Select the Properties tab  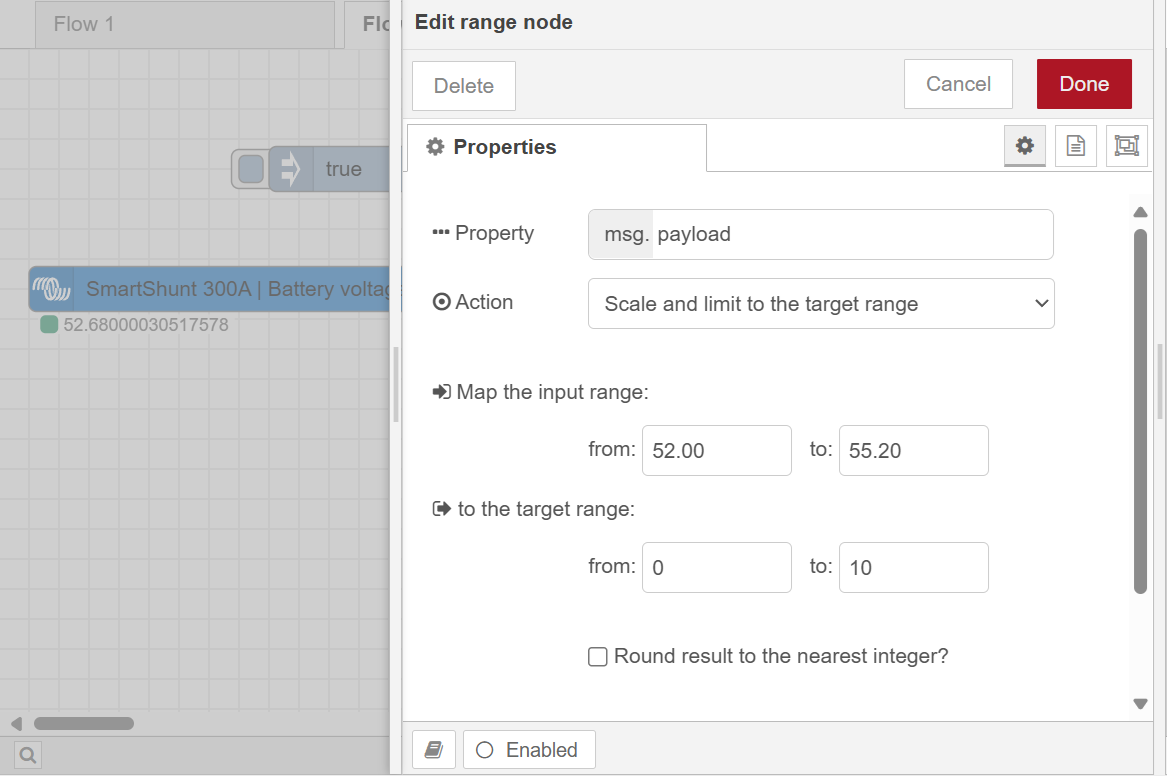pyautogui.click(x=556, y=147)
